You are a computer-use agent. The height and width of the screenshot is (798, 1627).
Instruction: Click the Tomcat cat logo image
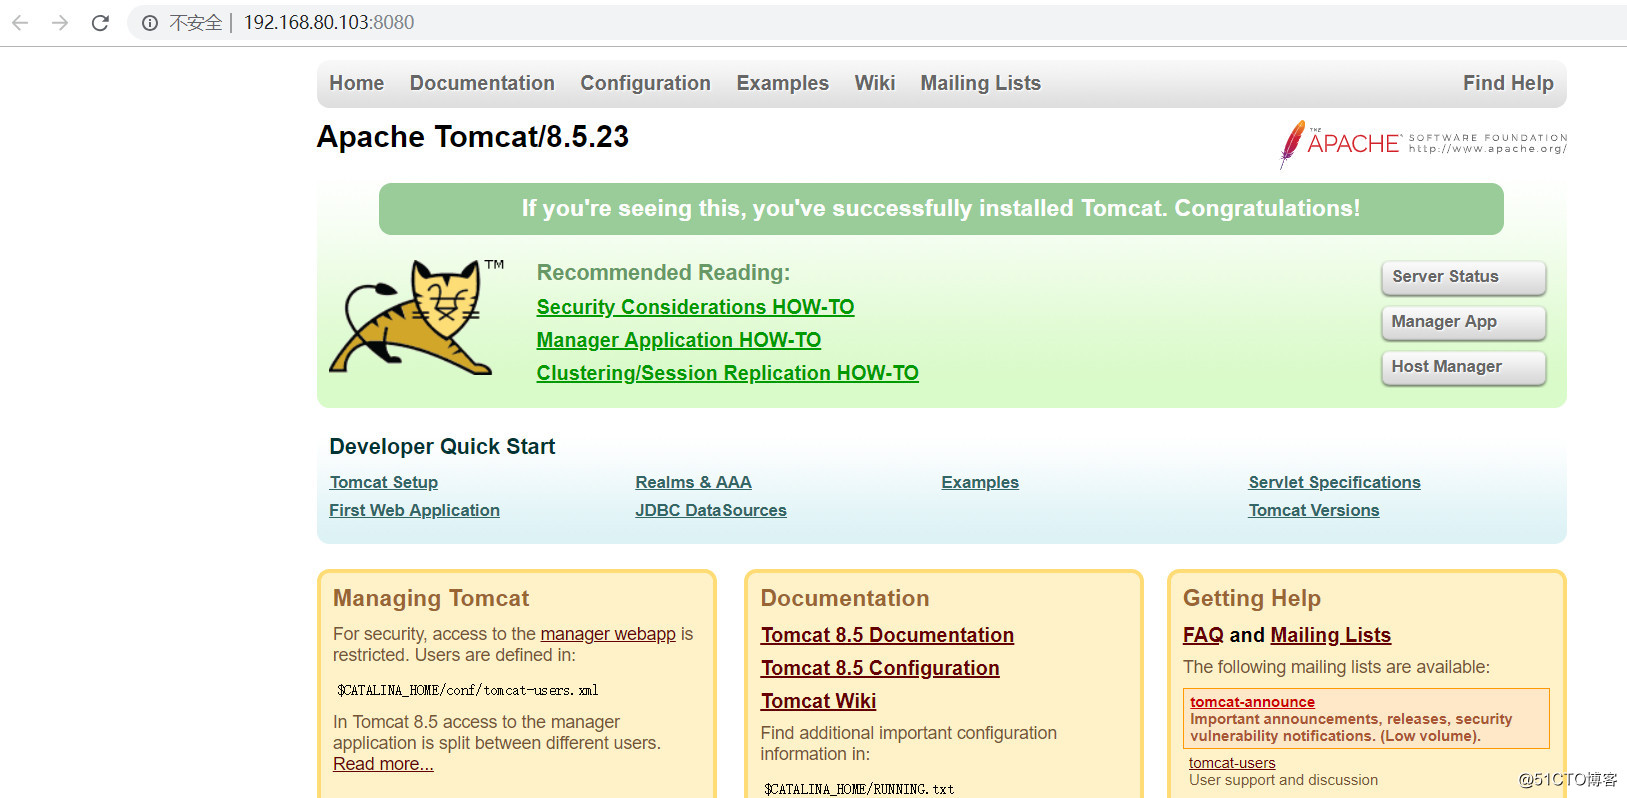coord(417,317)
